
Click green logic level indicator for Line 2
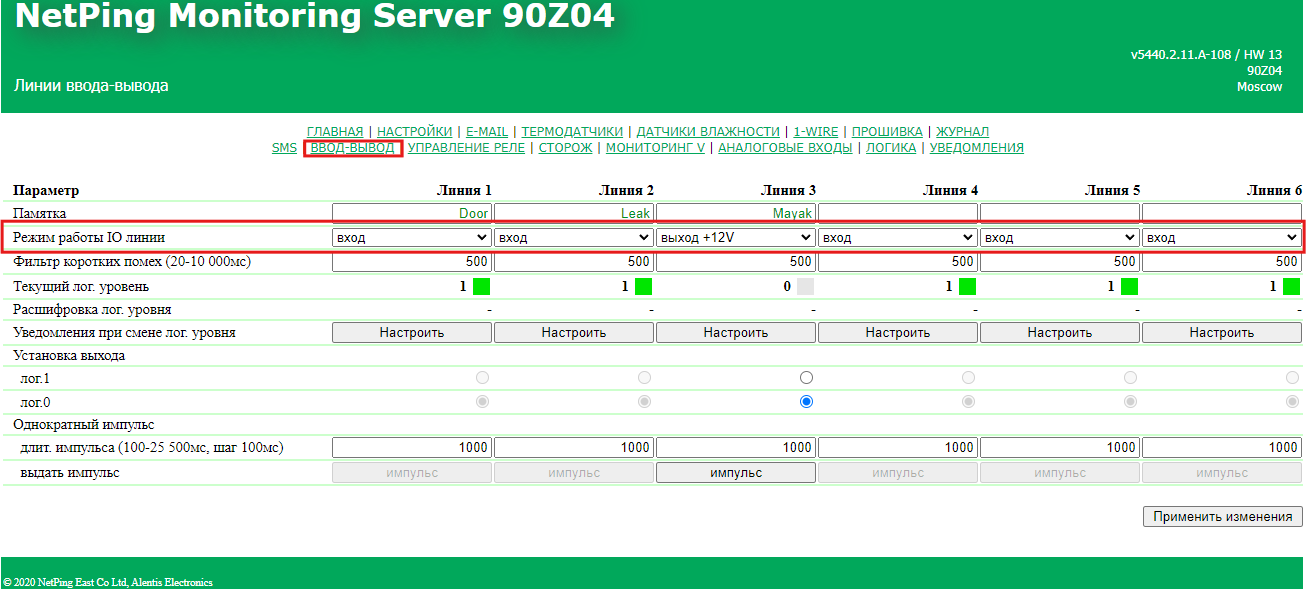(643, 286)
